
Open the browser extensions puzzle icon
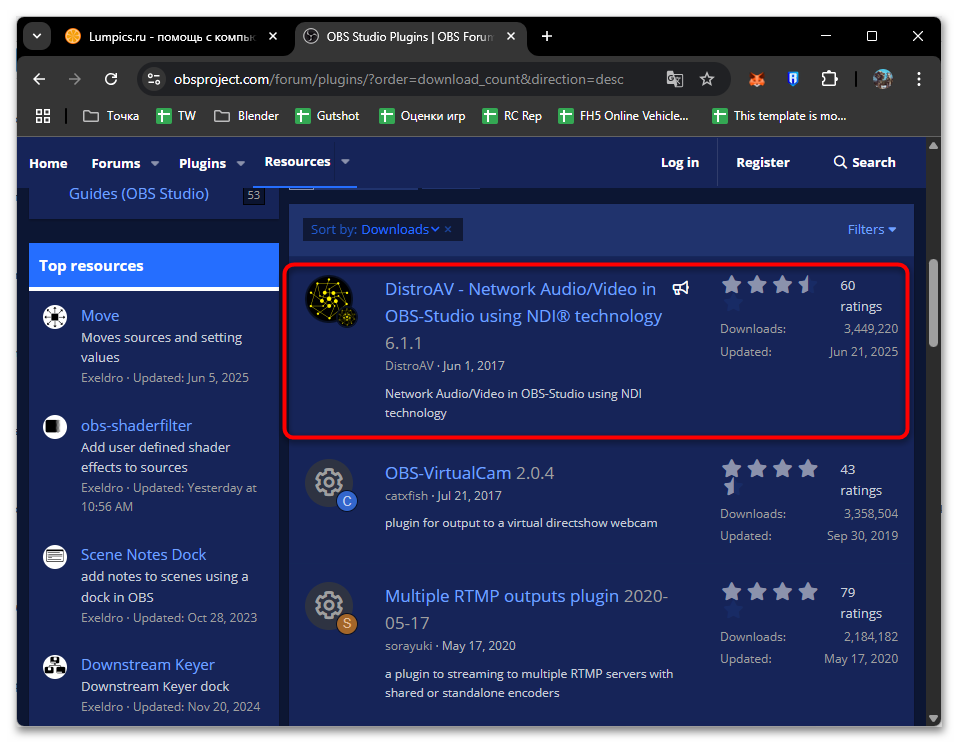829,79
